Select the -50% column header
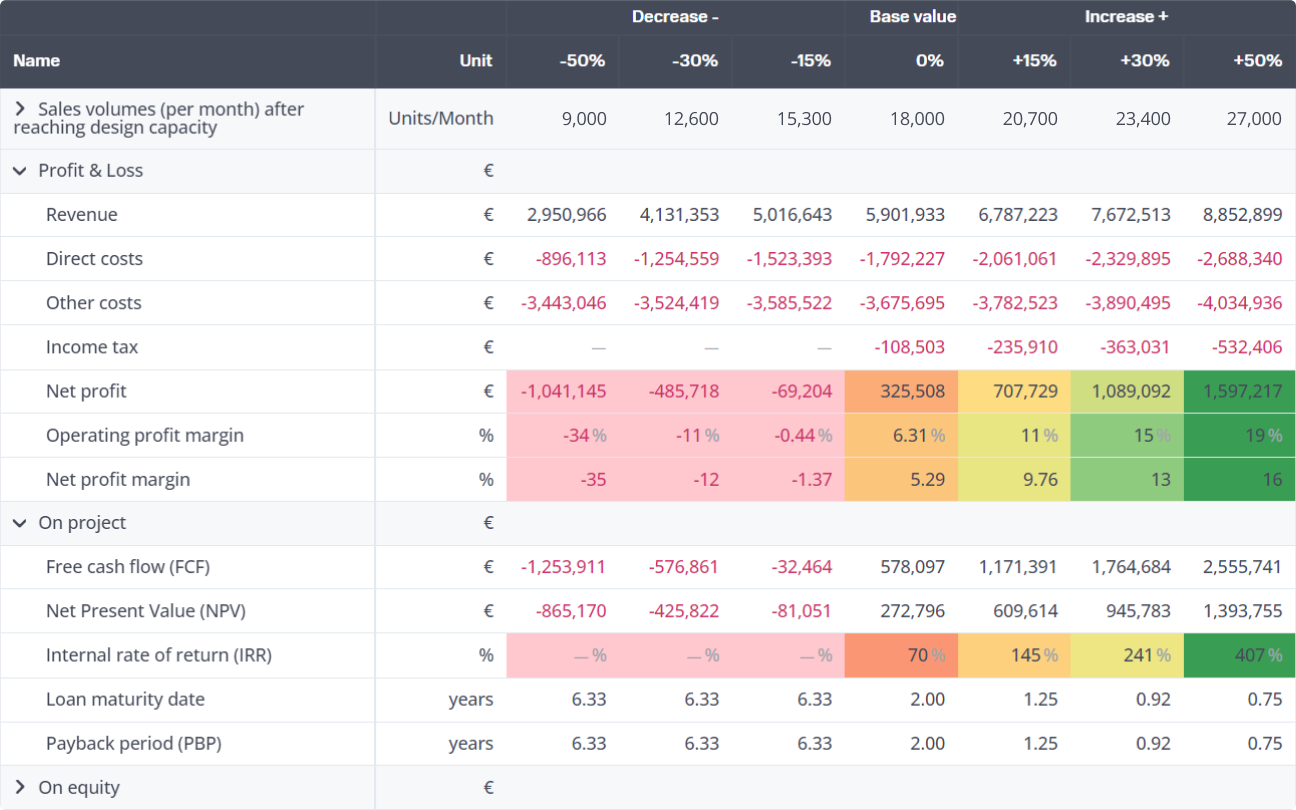 (582, 61)
